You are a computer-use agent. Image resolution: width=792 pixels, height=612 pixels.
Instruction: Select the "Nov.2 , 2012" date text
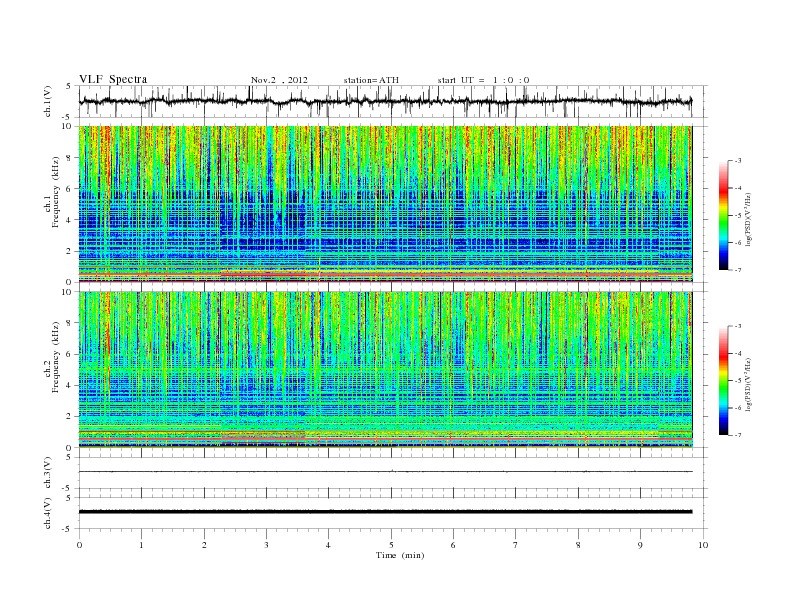click(x=279, y=80)
